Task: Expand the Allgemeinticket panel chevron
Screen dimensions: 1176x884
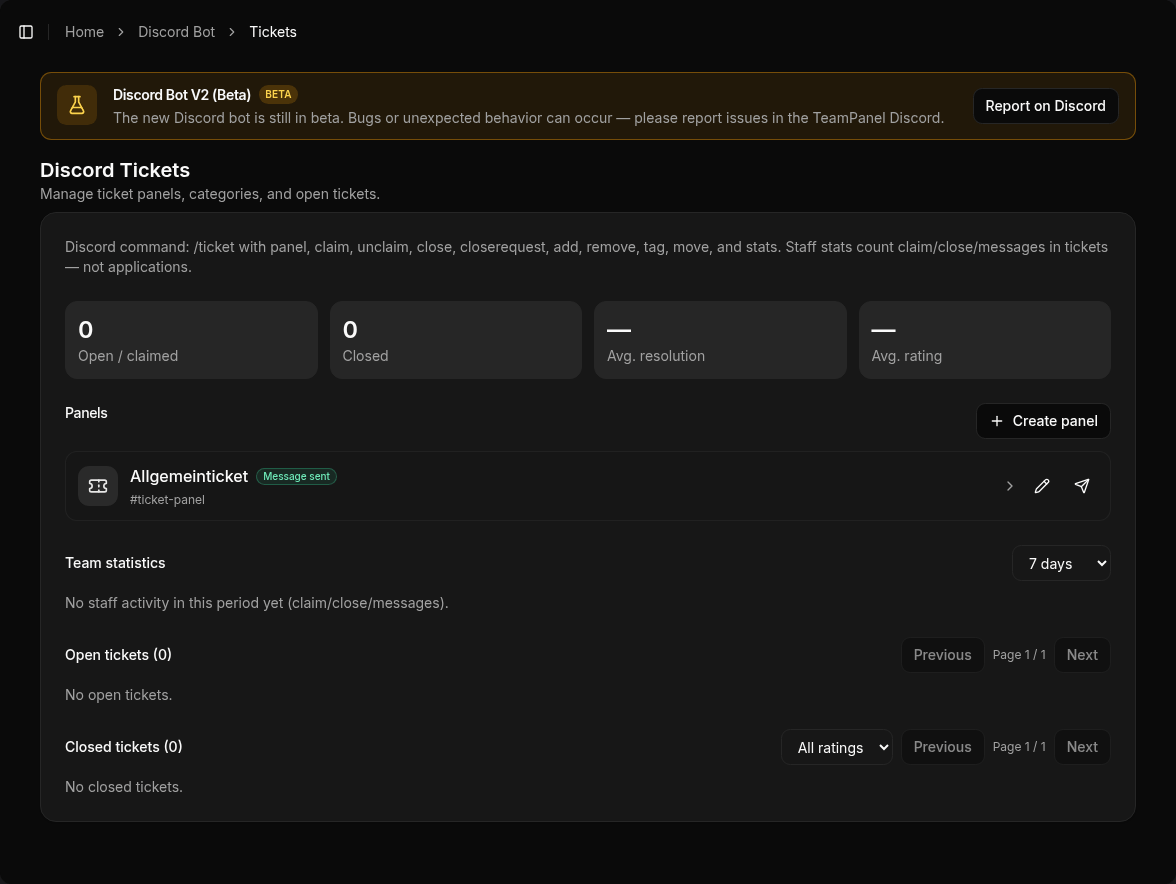Action: [x=1010, y=486]
